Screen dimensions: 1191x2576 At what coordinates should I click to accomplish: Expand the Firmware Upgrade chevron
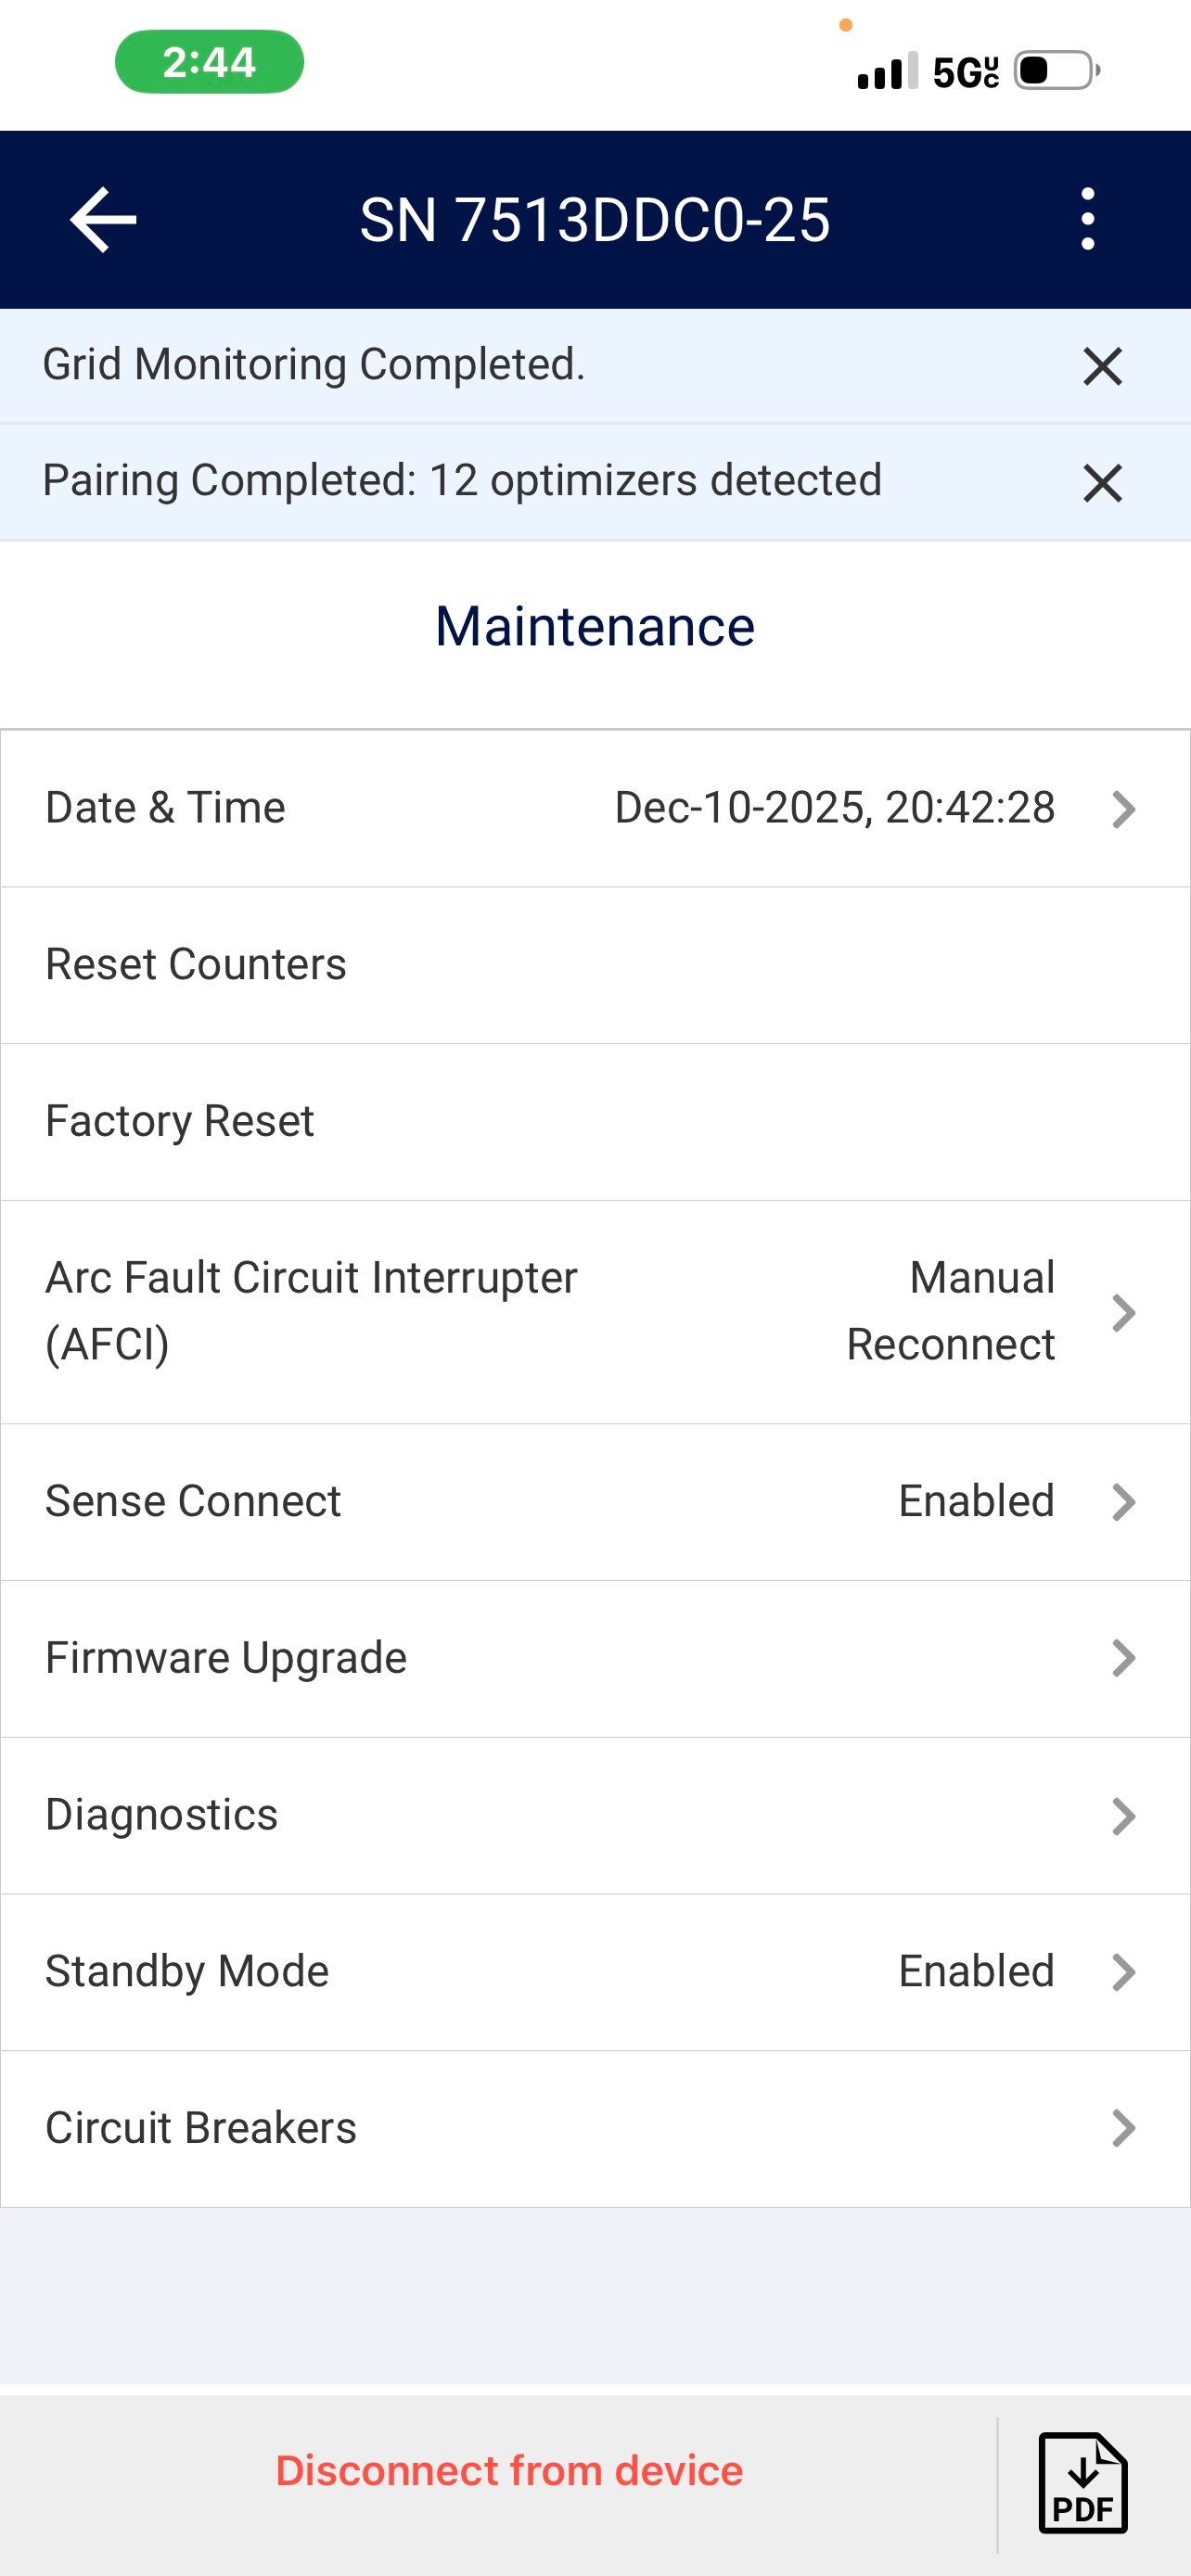click(1123, 1658)
